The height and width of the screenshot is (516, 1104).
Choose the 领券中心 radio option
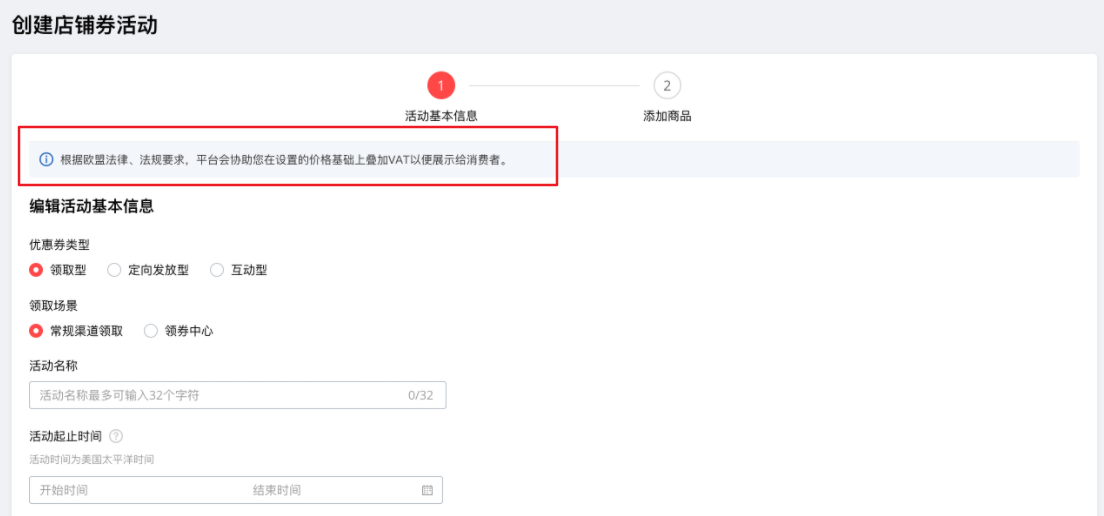(x=152, y=331)
